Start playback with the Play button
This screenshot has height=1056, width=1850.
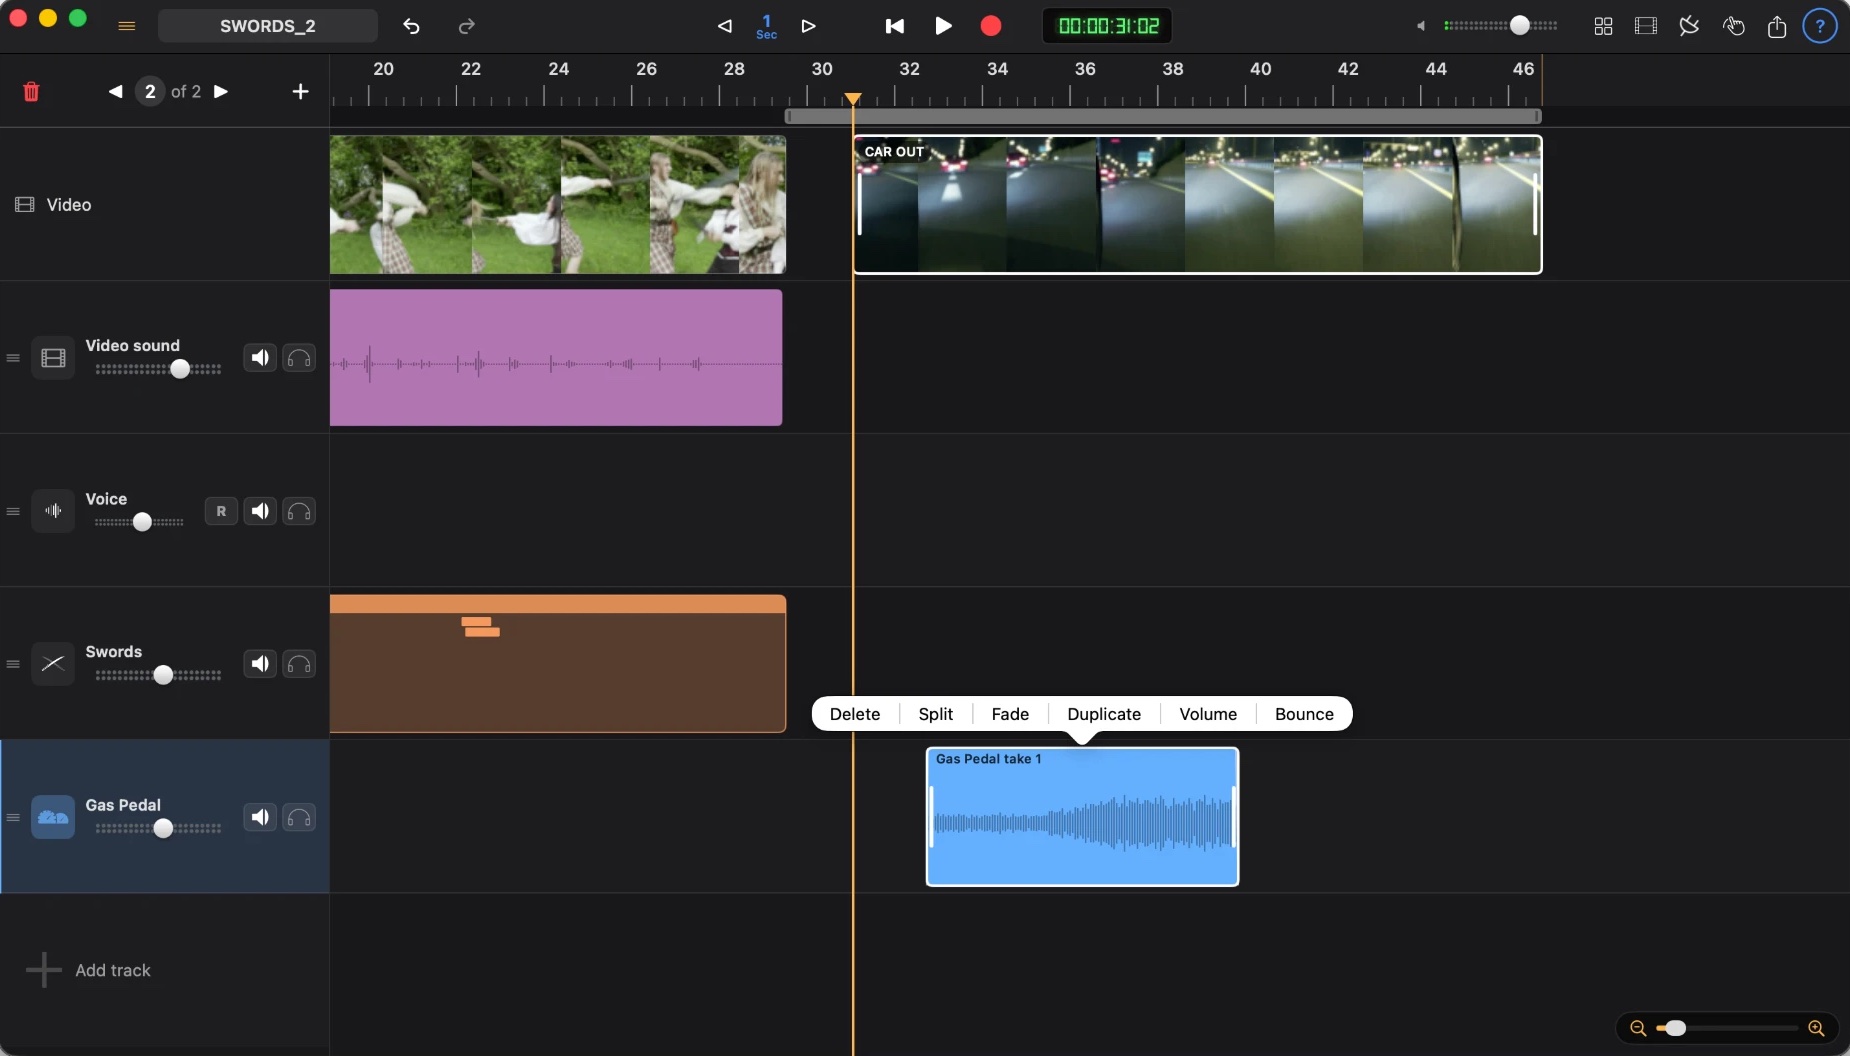[x=943, y=26]
